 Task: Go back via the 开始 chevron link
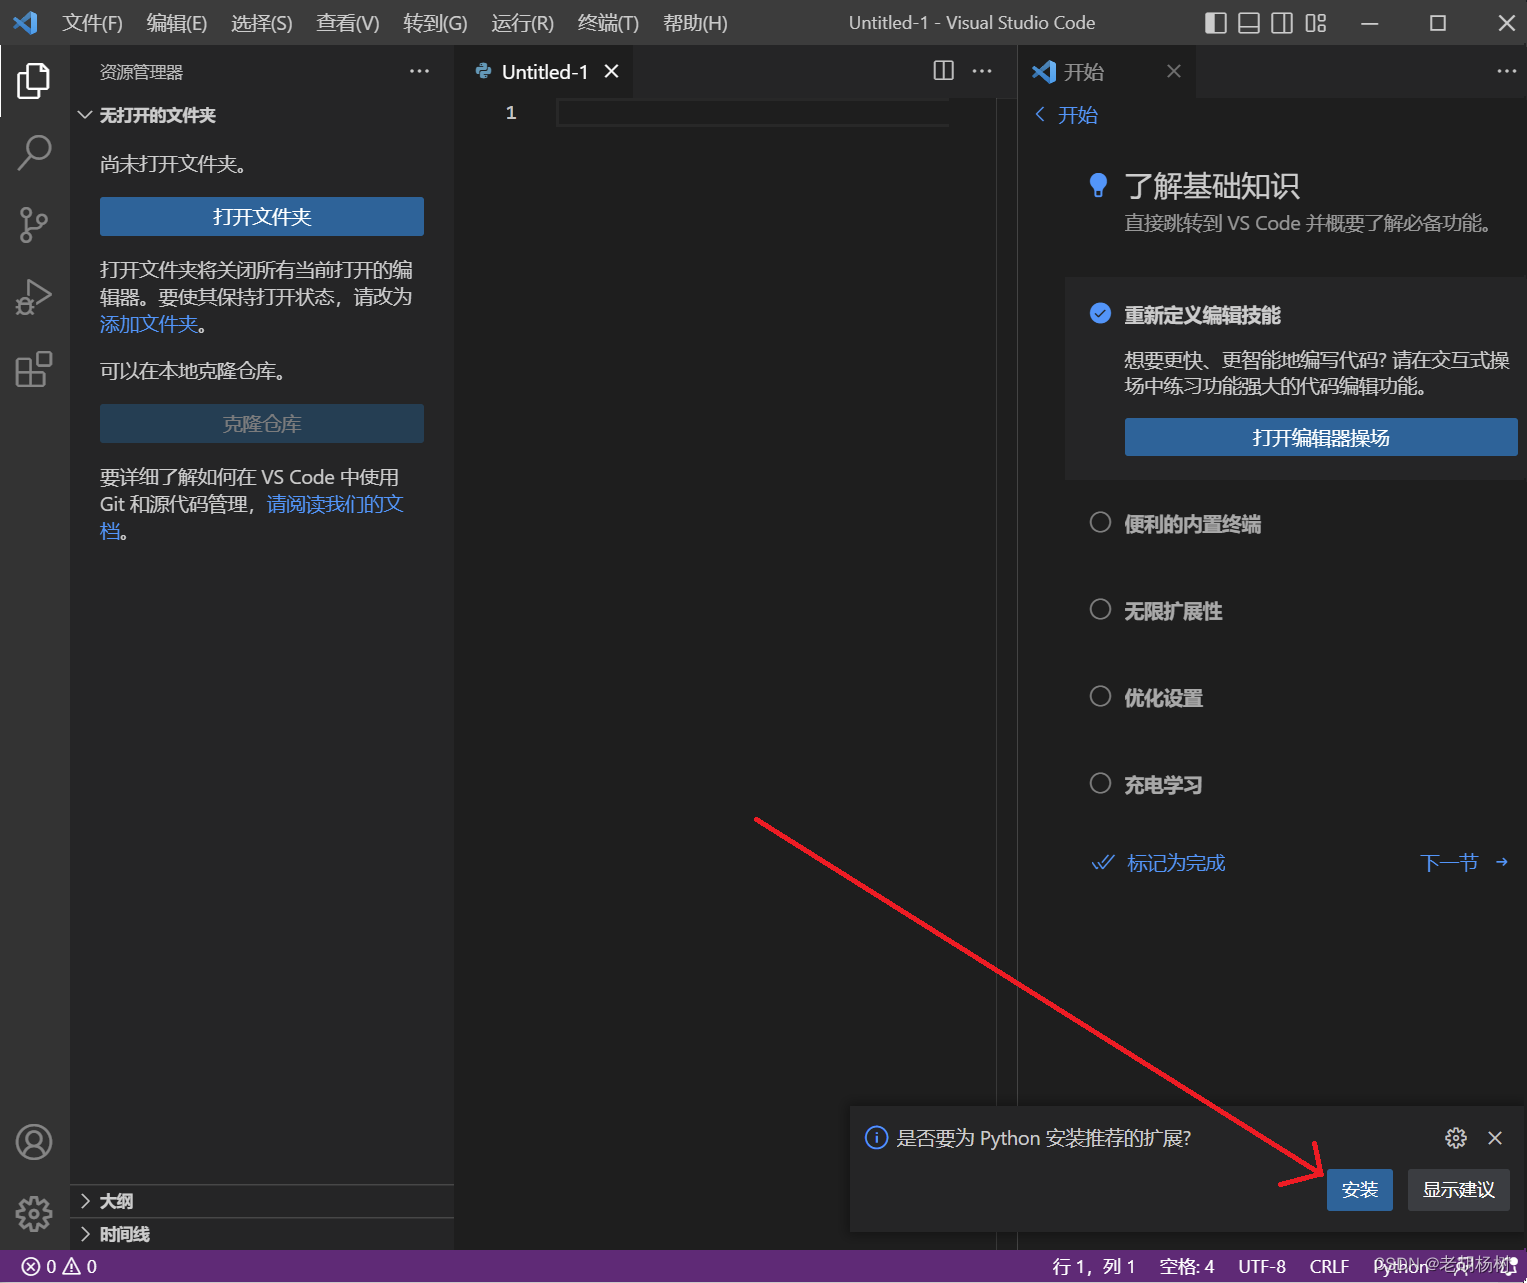click(x=1066, y=115)
